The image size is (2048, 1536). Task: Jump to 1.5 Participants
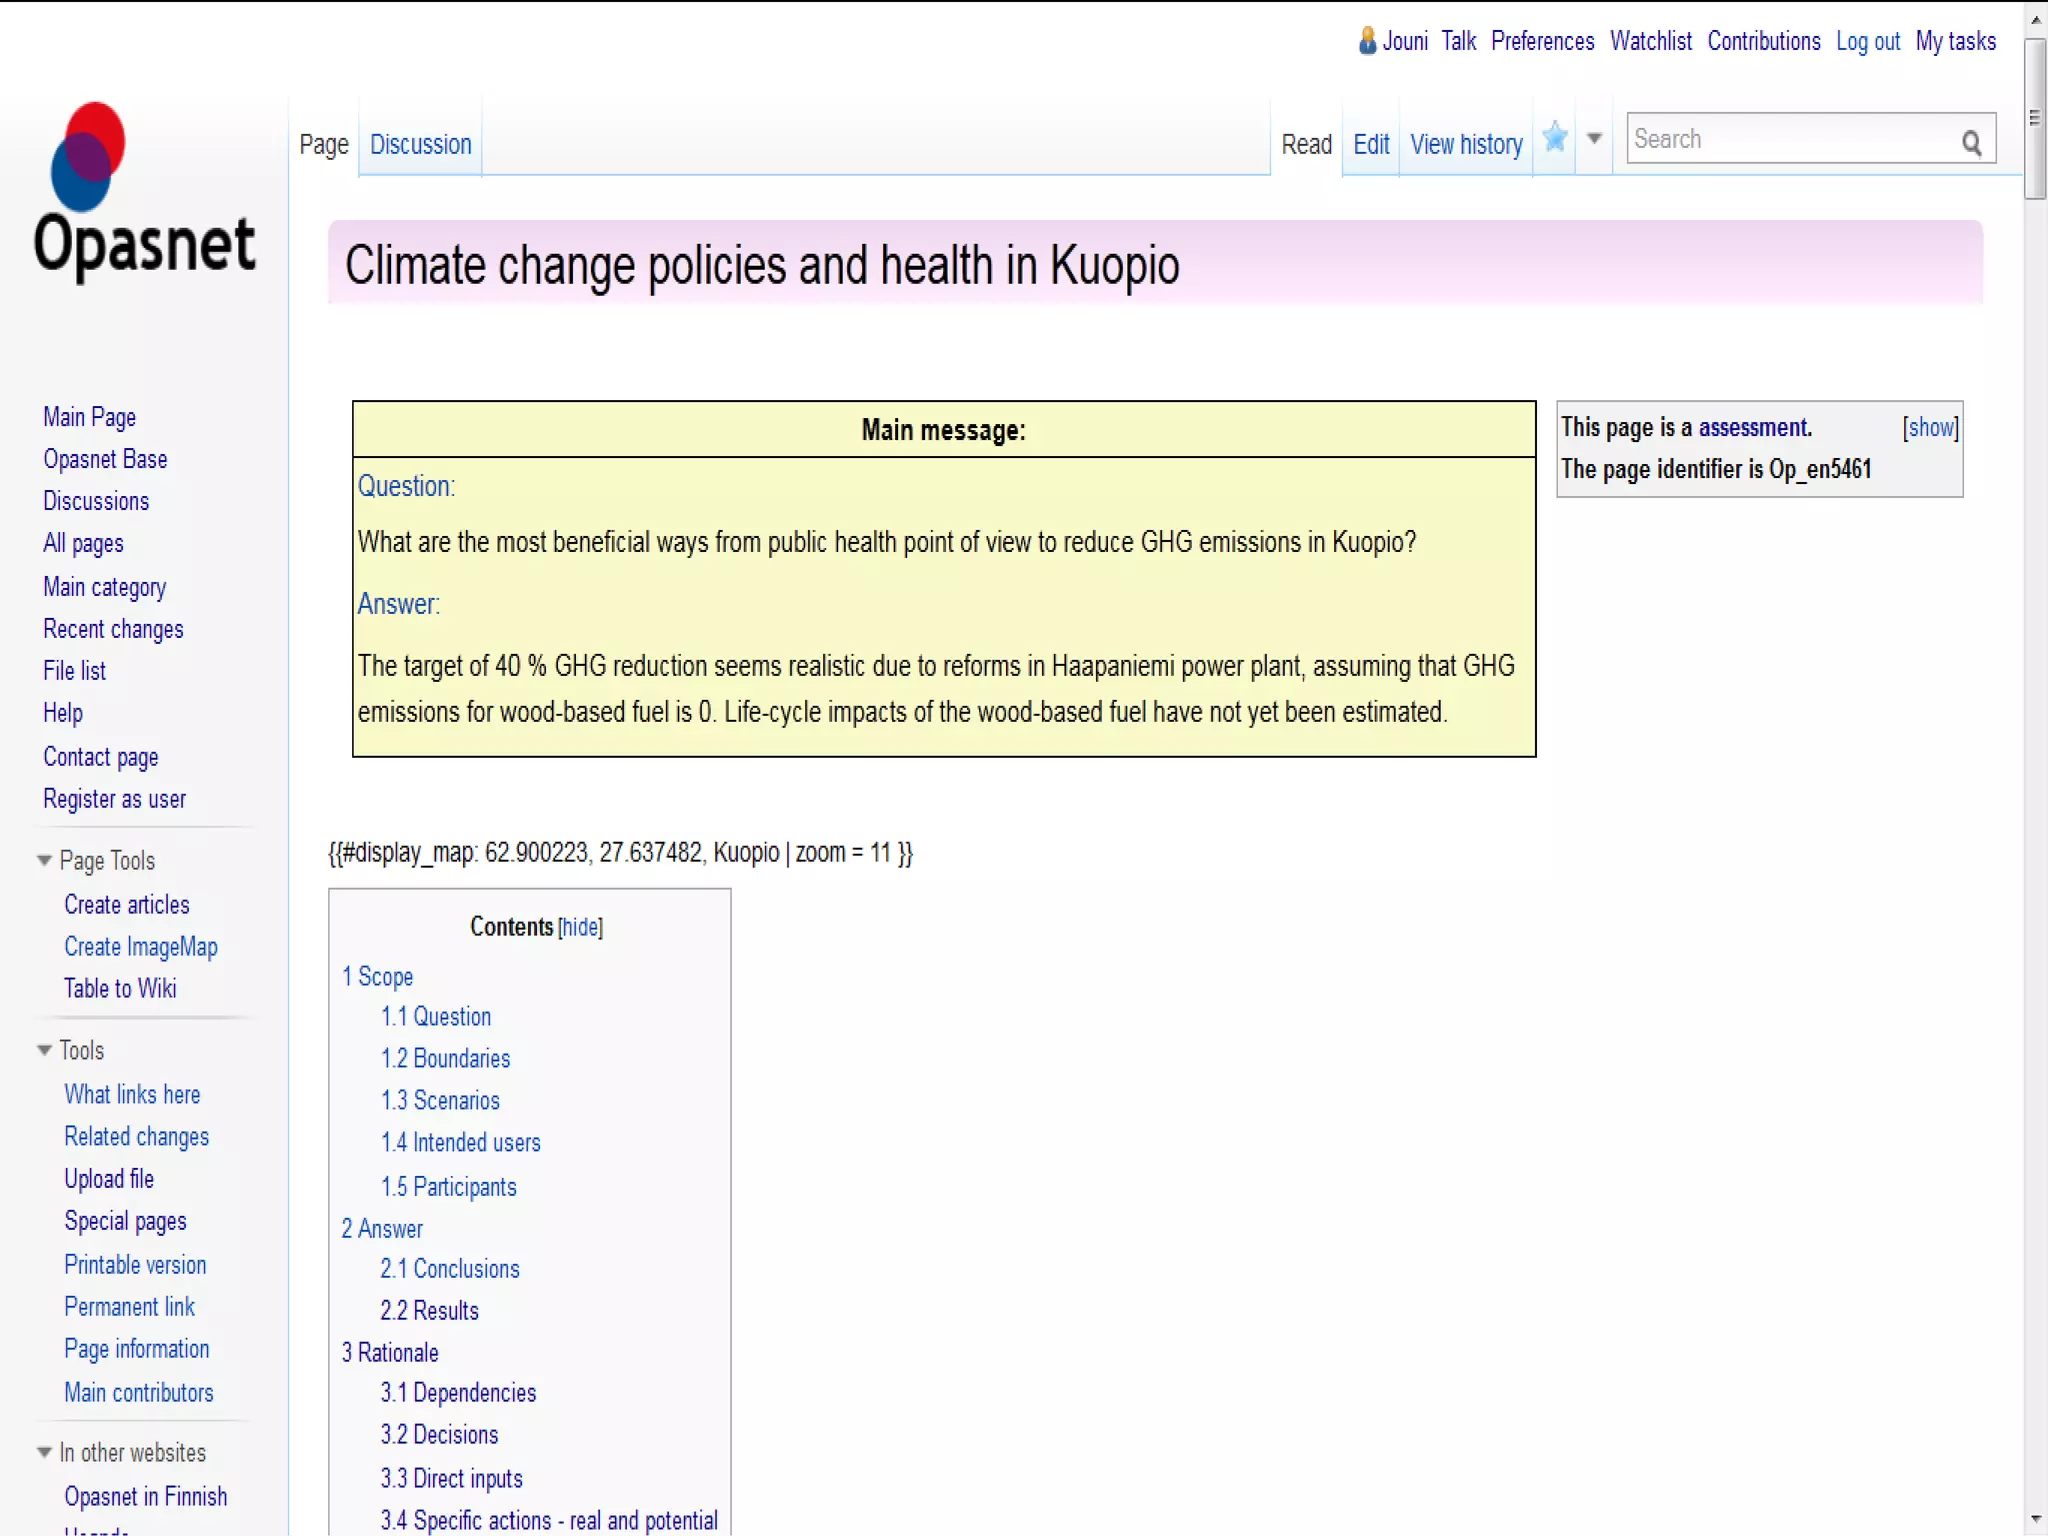tap(448, 1187)
